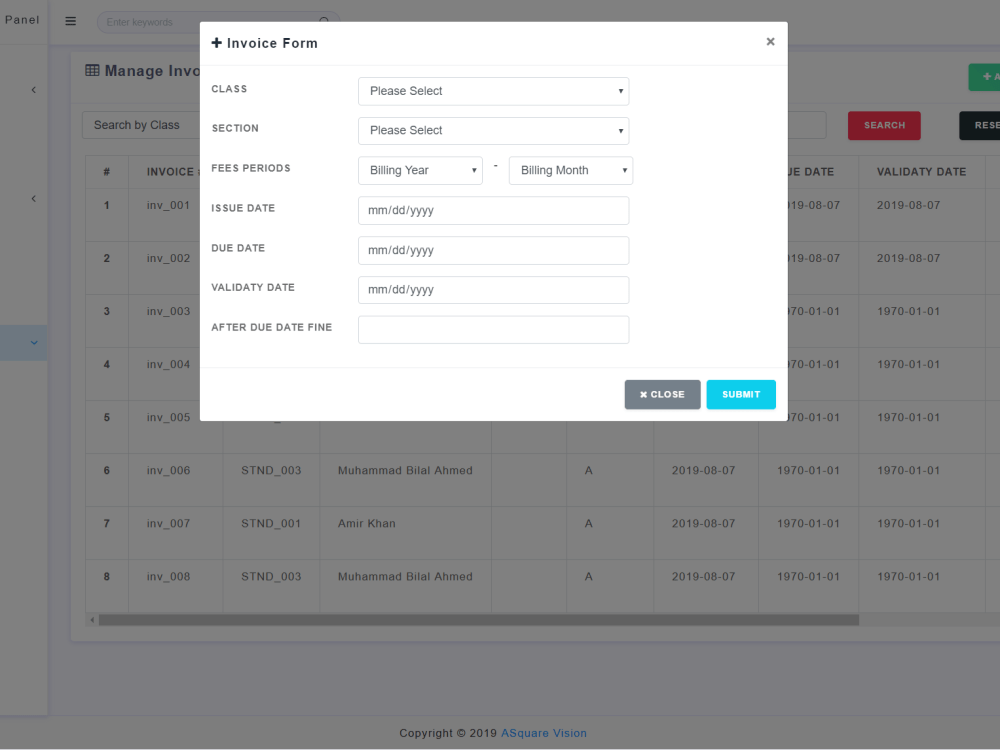Click the magnifier icon in the keyword search

pyautogui.click(x=324, y=20)
